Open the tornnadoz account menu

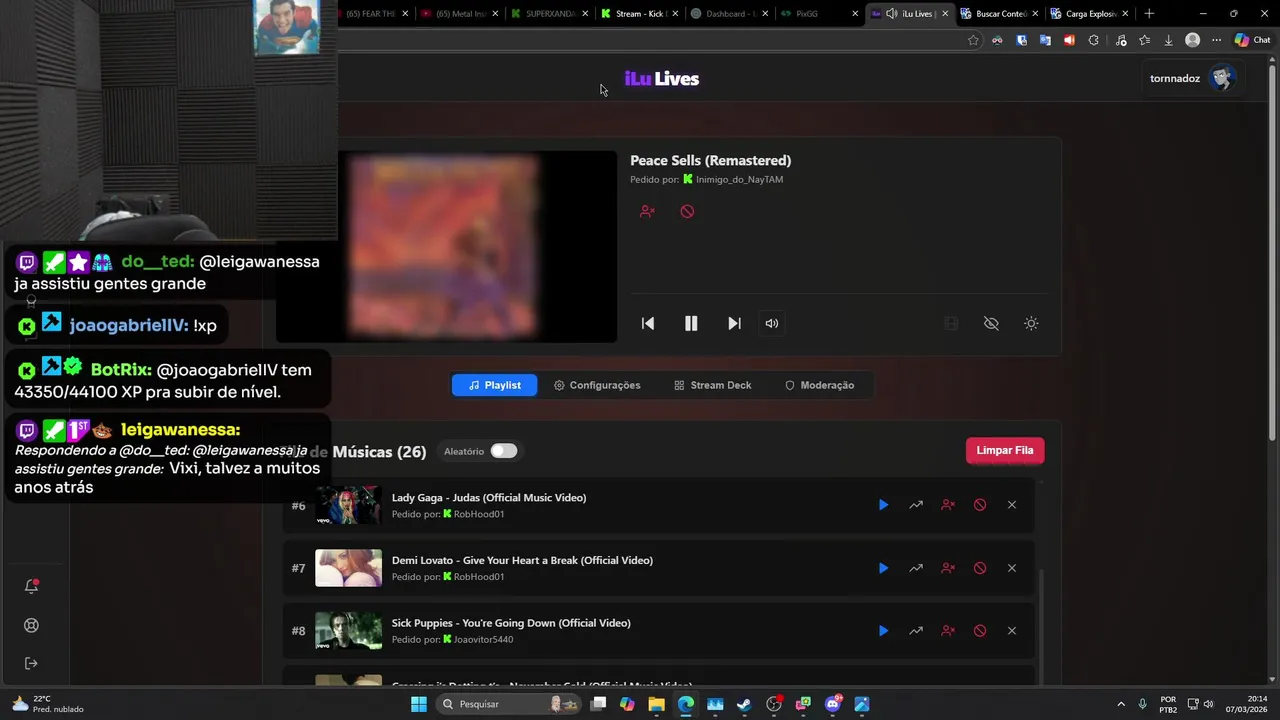1193,78
